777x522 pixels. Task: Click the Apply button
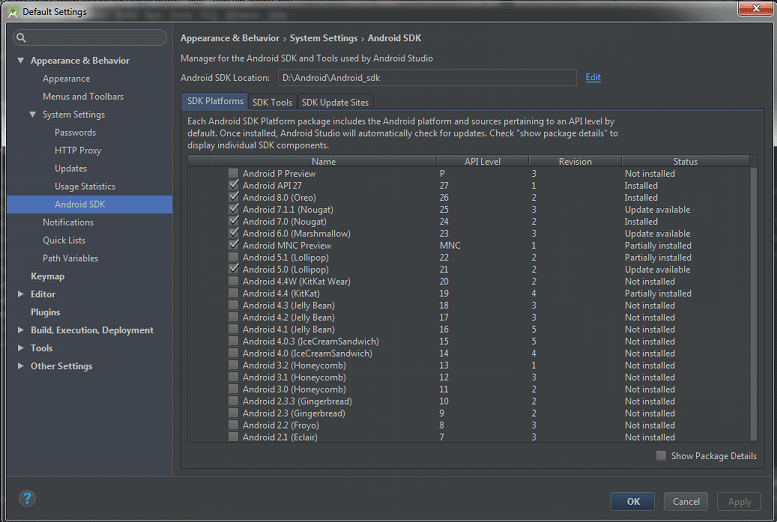point(739,501)
